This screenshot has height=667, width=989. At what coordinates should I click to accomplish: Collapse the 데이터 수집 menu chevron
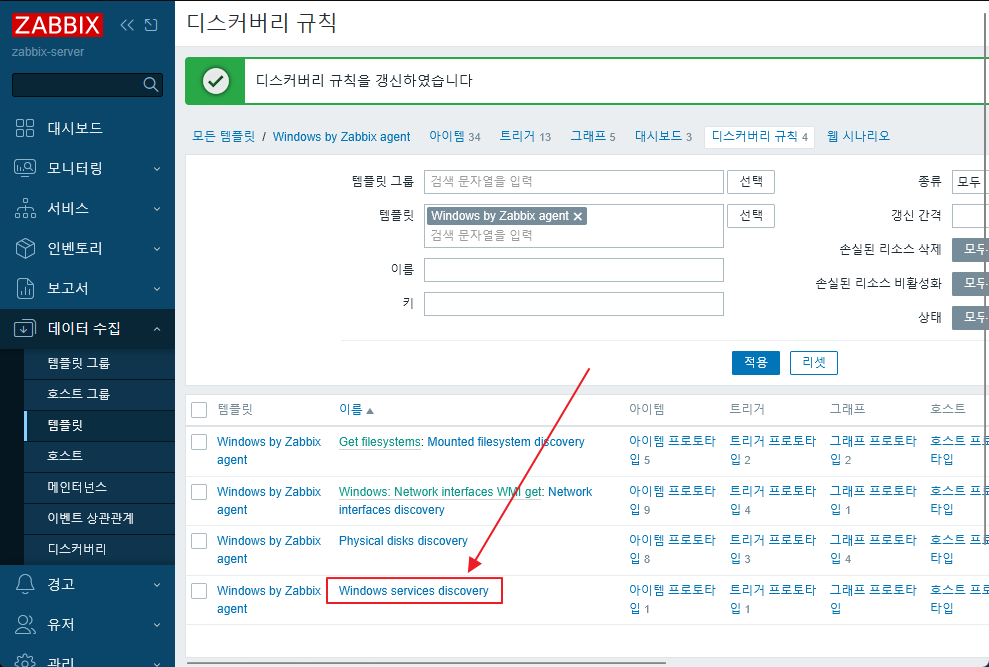[x=157, y=329]
